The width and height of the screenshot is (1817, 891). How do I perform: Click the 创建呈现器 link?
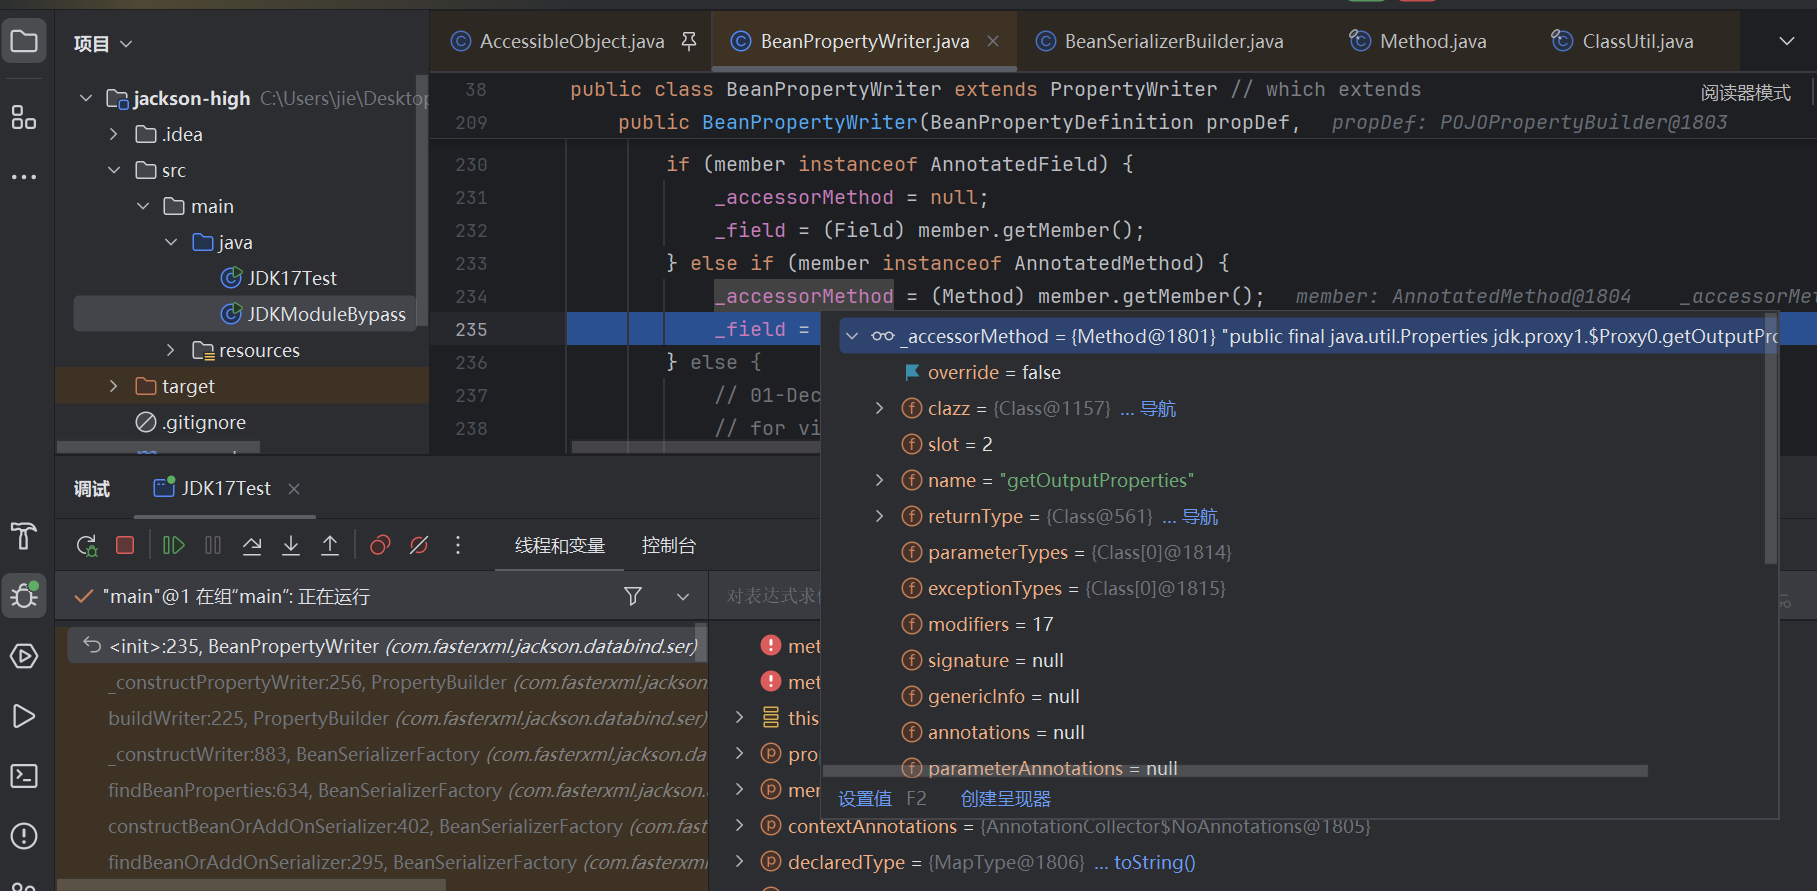coord(1006,799)
